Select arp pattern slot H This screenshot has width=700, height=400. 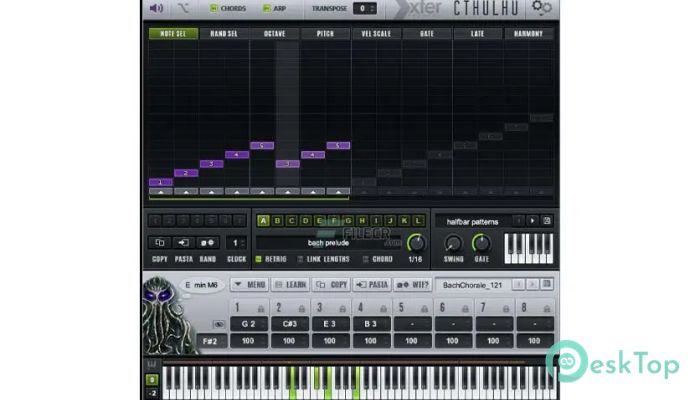[362, 221]
